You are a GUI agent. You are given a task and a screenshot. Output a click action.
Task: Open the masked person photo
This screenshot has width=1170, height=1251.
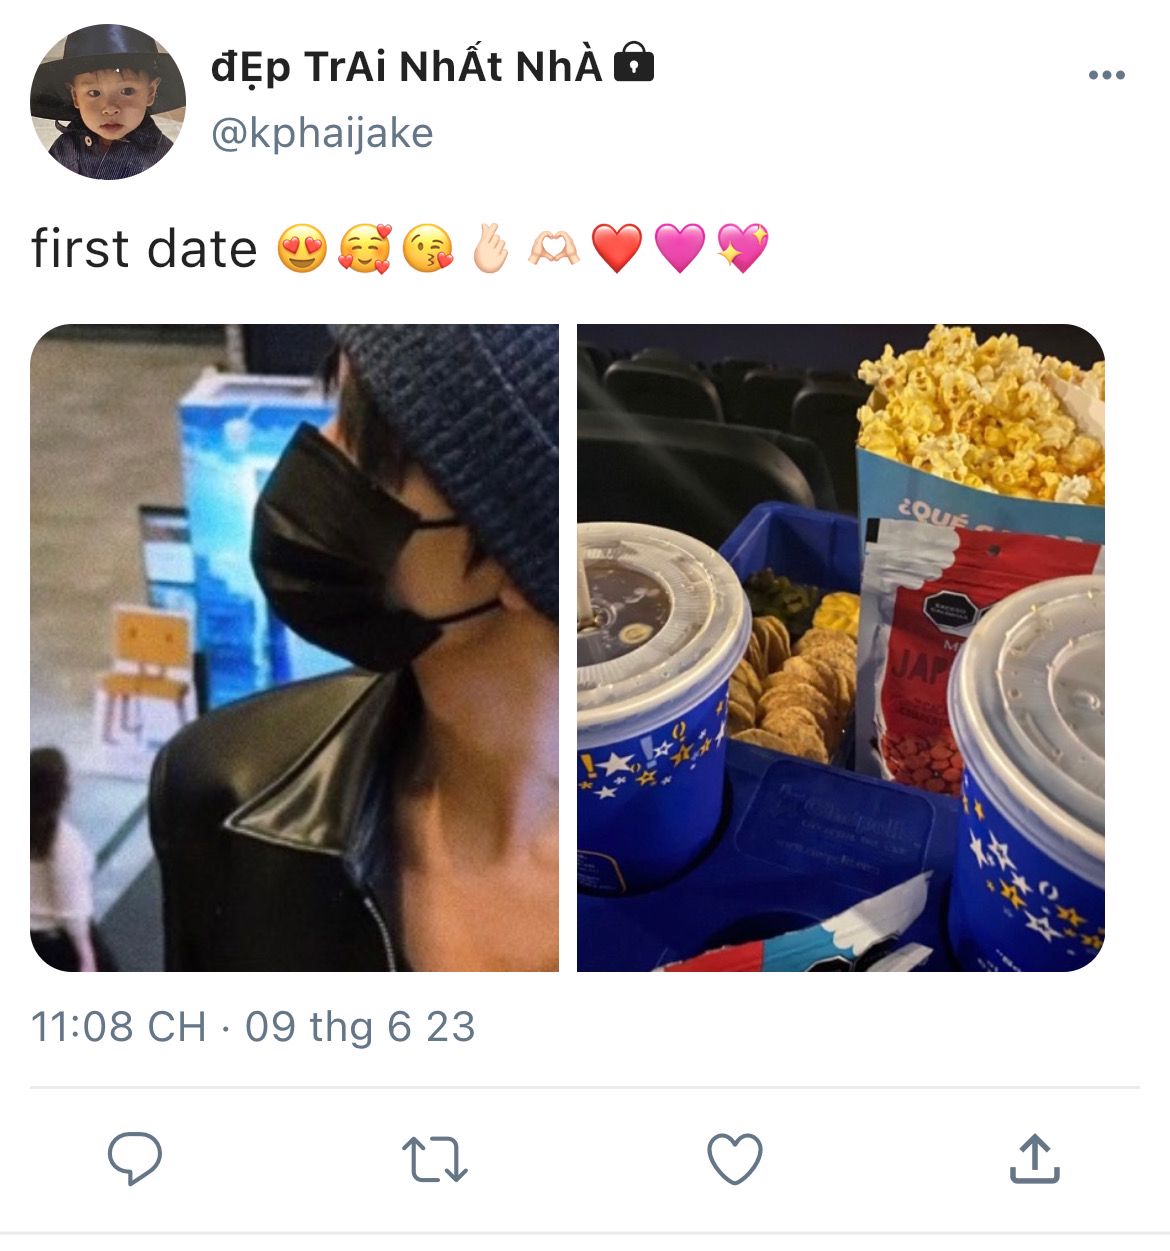(x=294, y=648)
